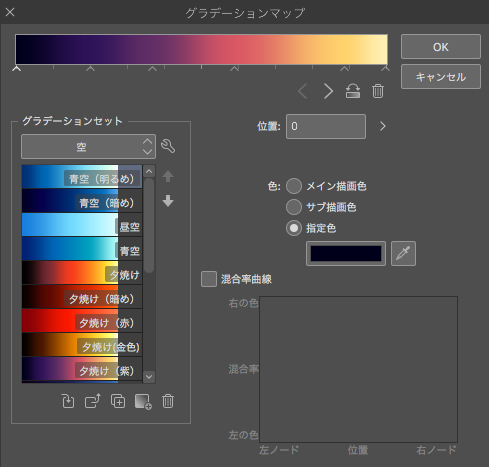Click the OK button
Image resolution: width=489 pixels, height=467 pixels.
pyautogui.click(x=441, y=47)
